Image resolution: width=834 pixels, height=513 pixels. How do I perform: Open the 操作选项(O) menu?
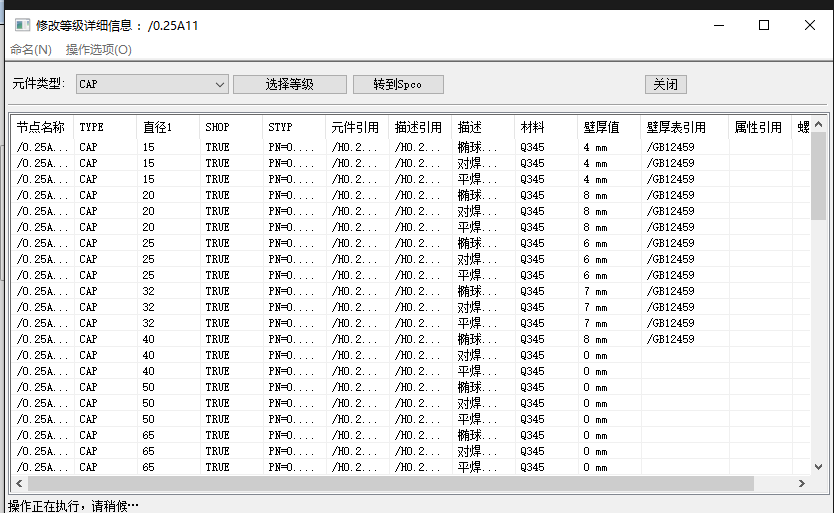tap(98, 50)
